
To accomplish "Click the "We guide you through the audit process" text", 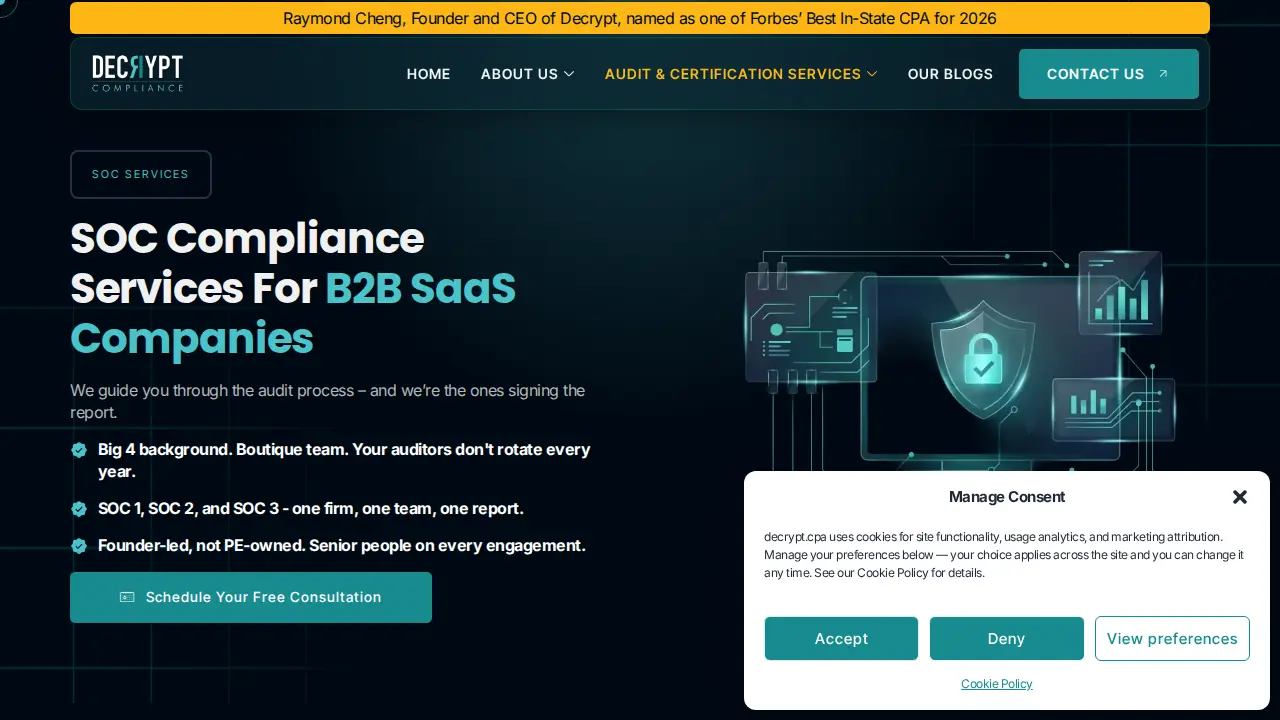I will pos(328,401).
